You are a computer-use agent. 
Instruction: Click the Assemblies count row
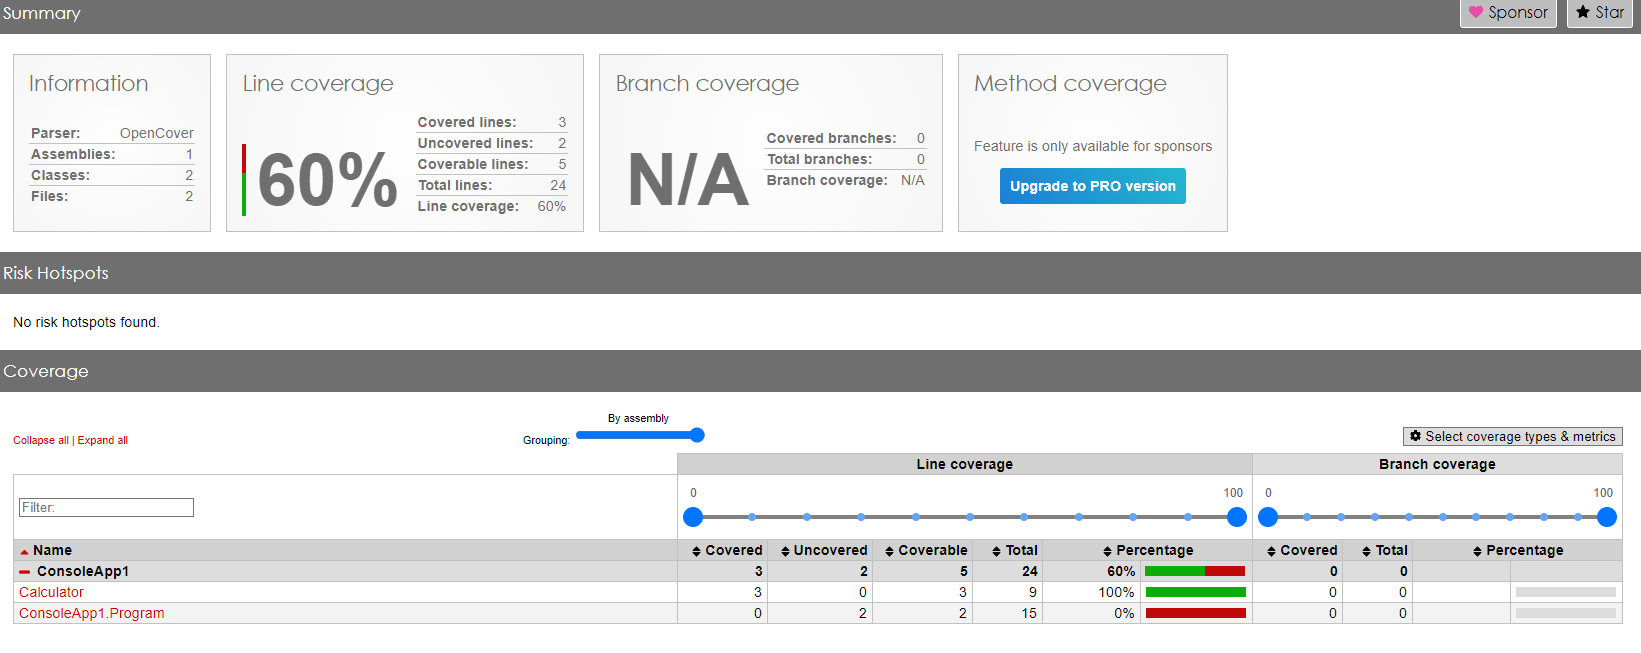click(x=112, y=154)
